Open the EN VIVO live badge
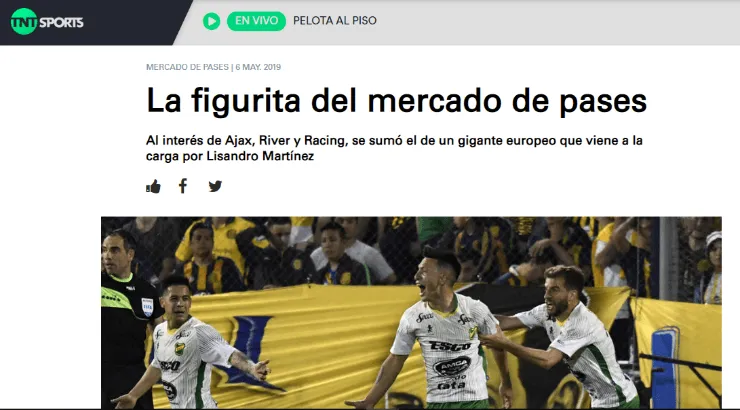This screenshot has width=740, height=410. [x=256, y=21]
